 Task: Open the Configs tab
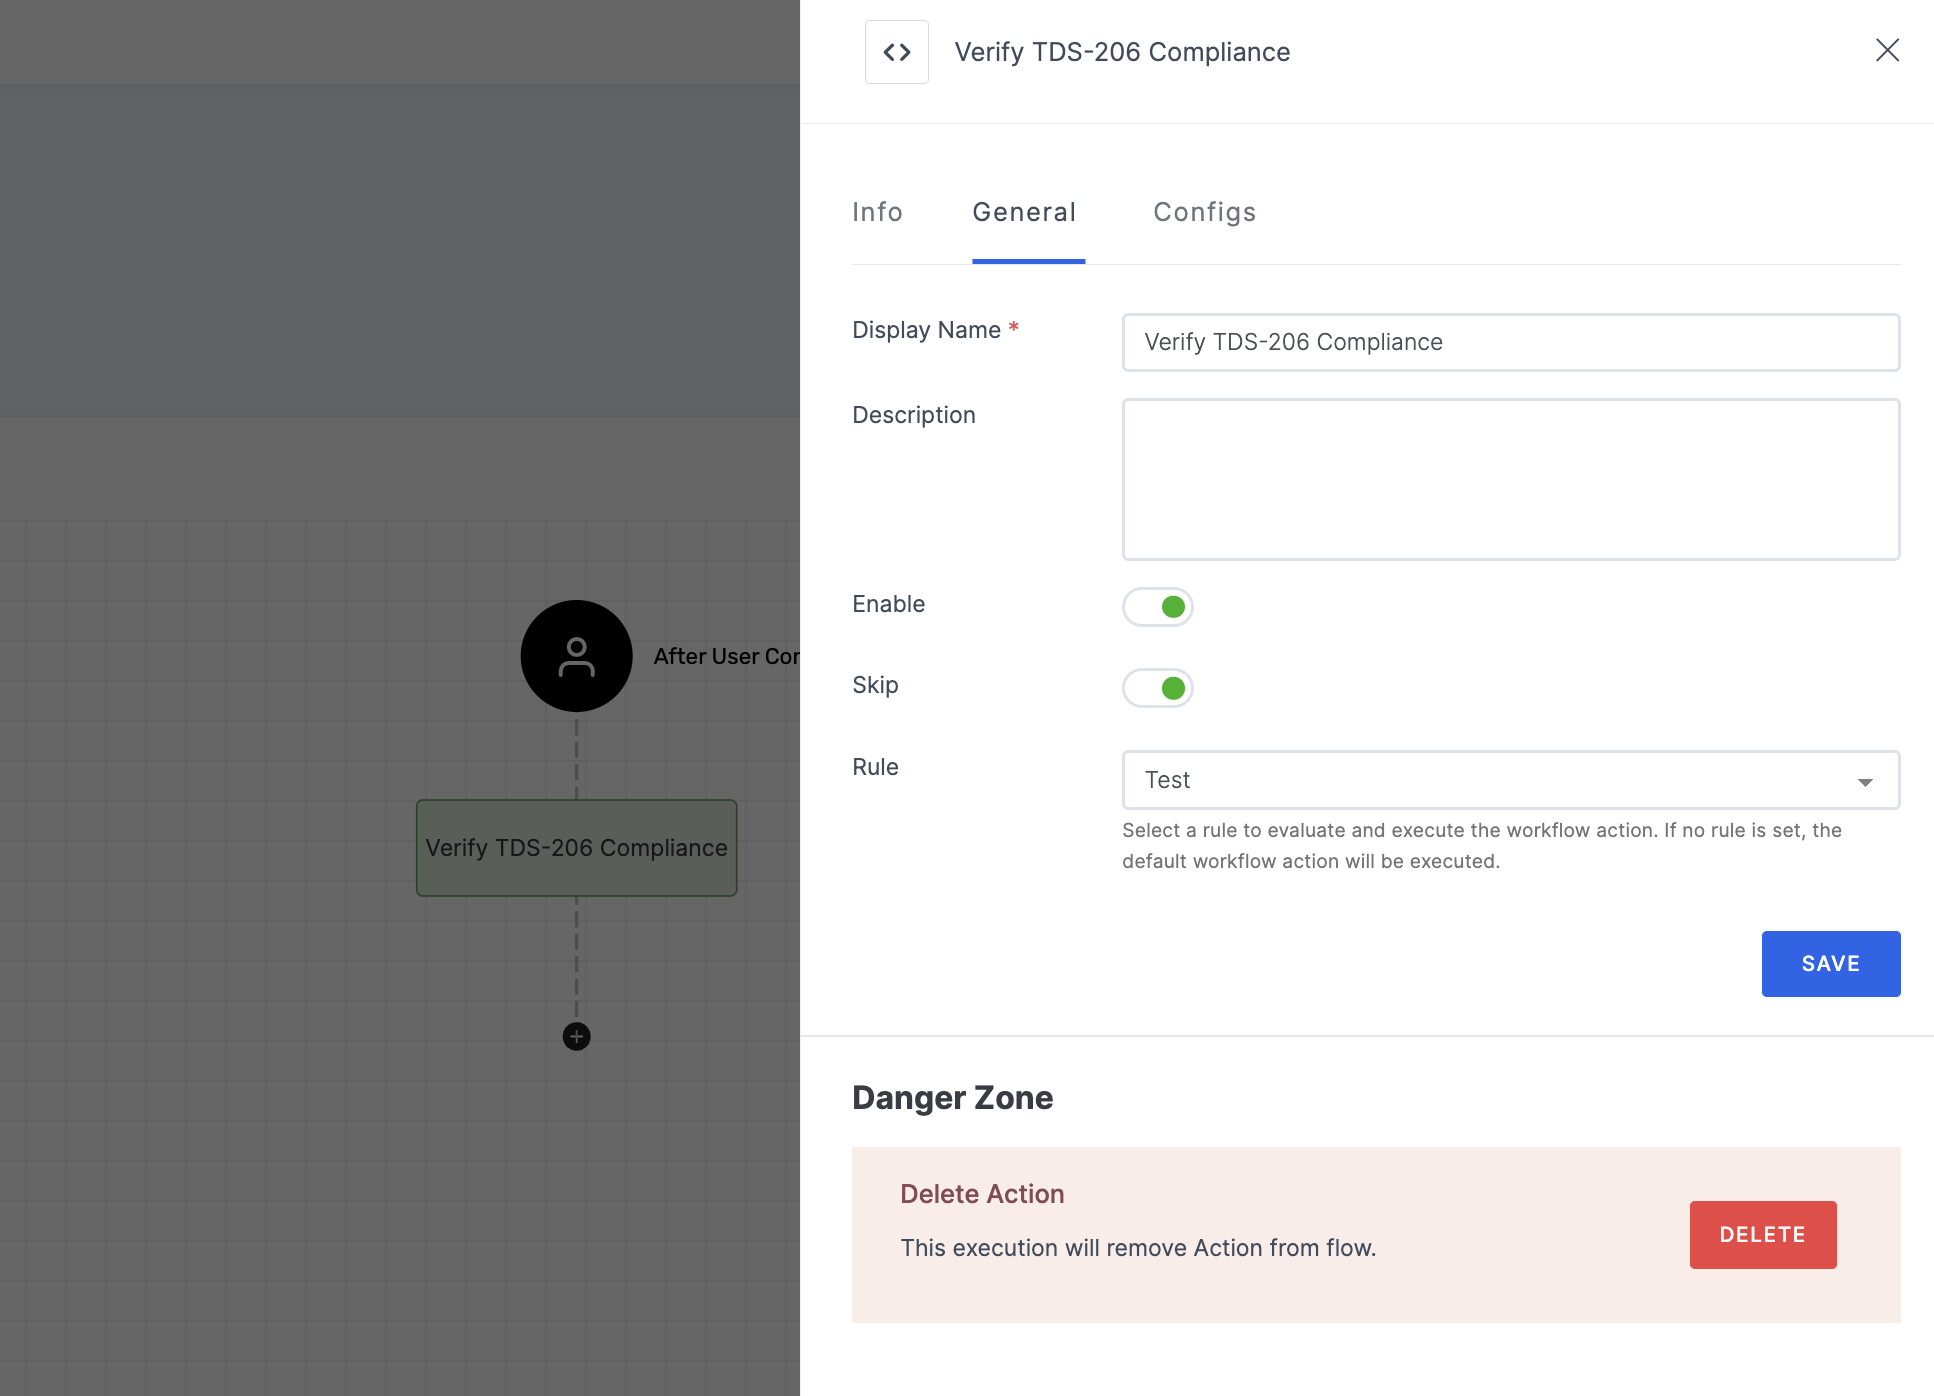pos(1204,212)
